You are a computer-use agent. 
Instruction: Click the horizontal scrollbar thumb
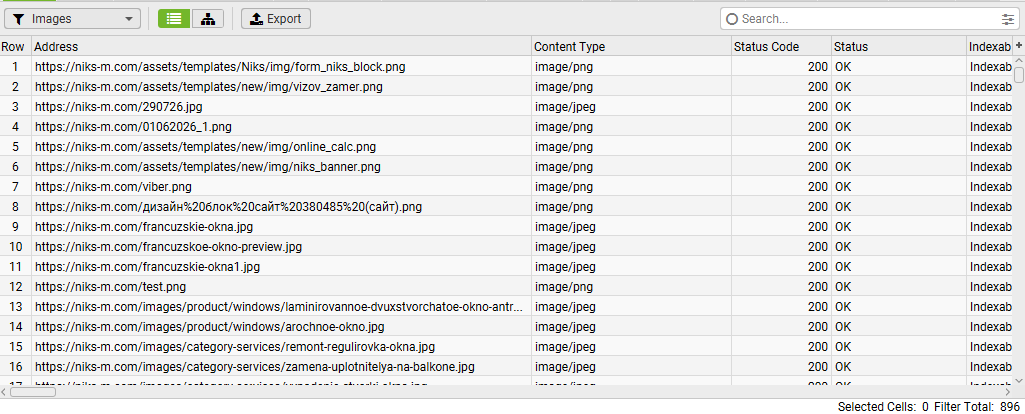click(33, 392)
